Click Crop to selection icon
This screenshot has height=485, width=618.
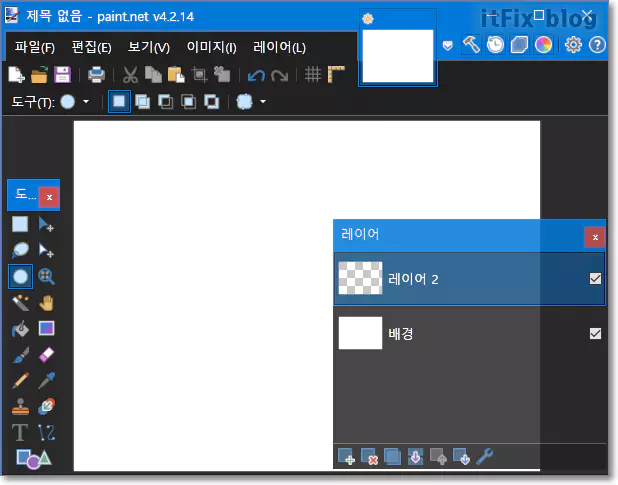[199, 74]
